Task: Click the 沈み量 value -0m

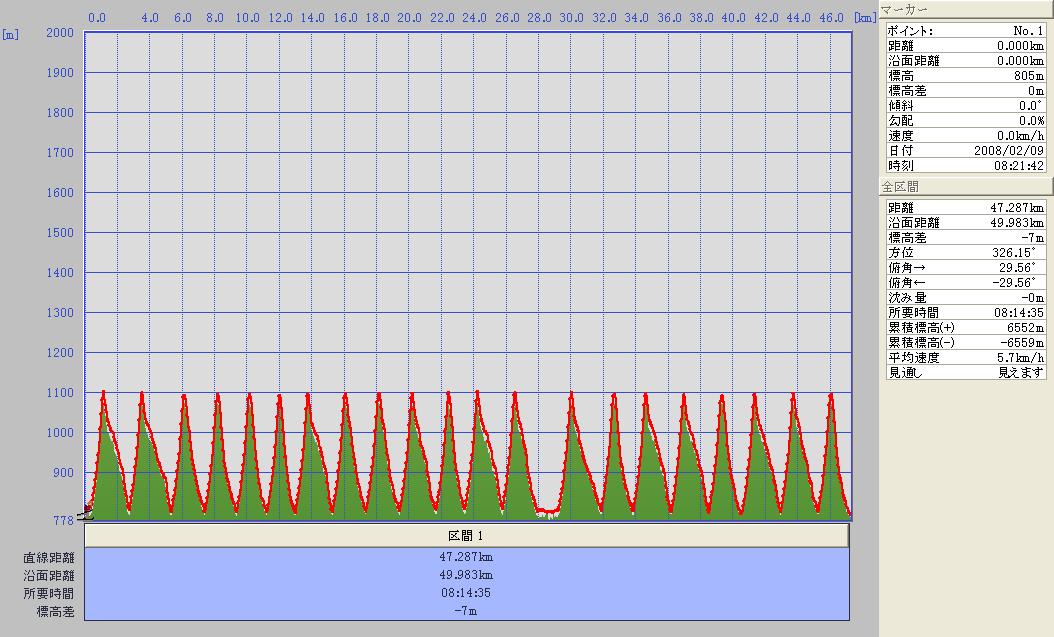Action: [x=1032, y=298]
